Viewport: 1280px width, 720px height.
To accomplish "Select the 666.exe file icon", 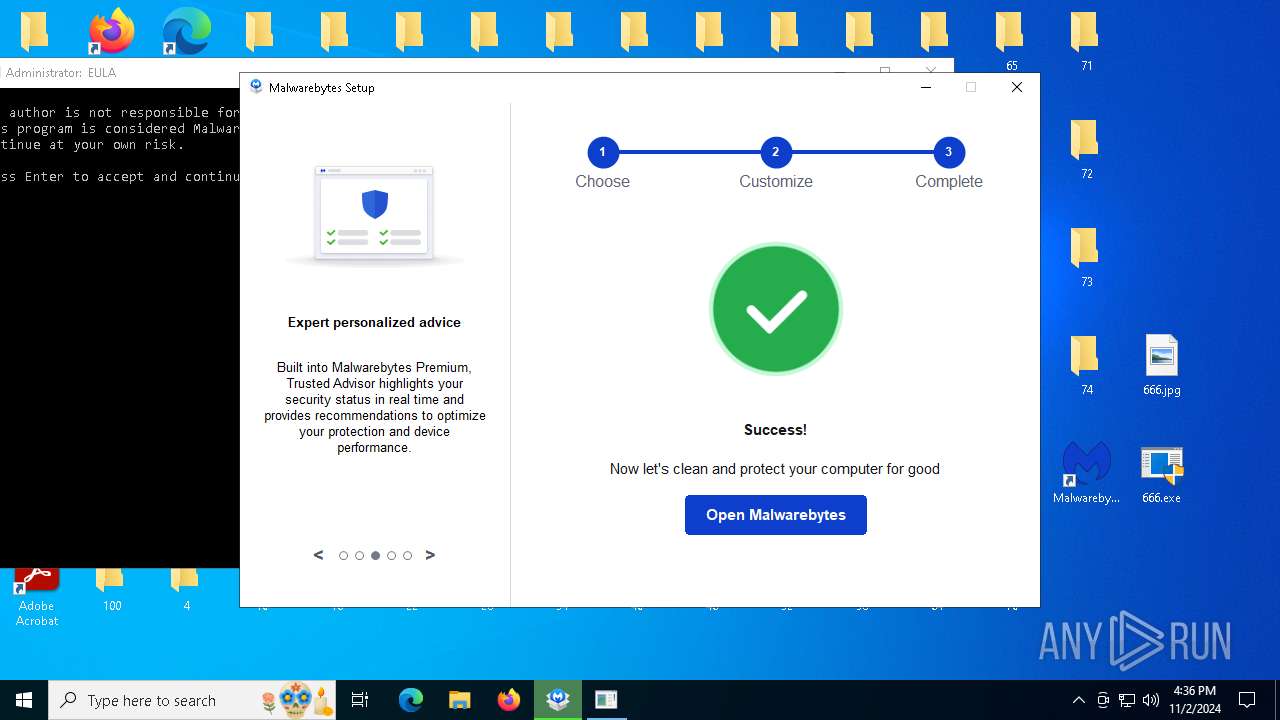I will pos(1161,473).
